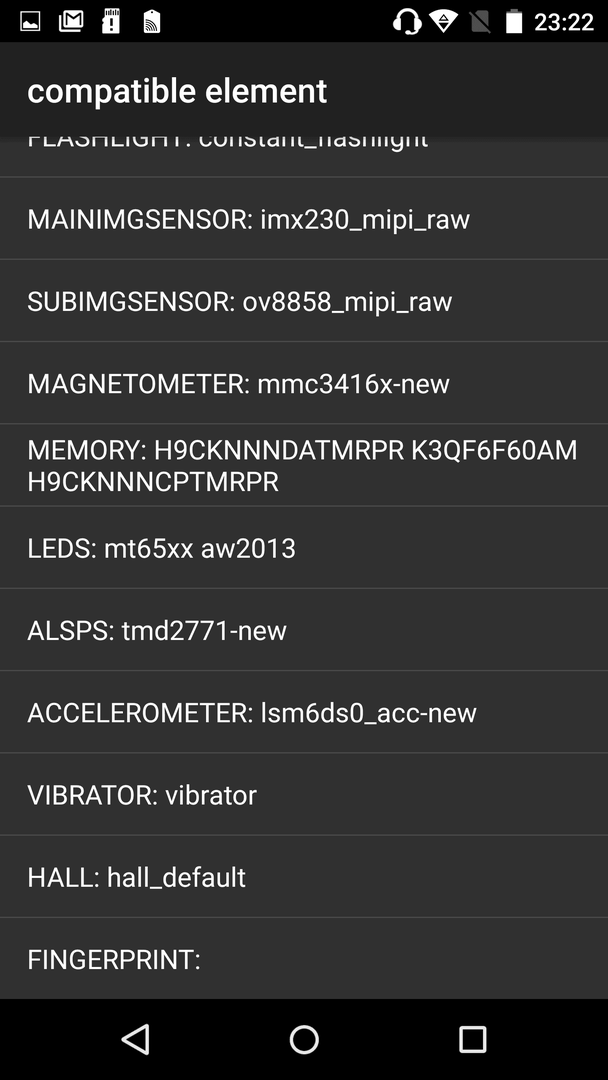Screen dimensions: 608x1080
Task: Tap the battery status icon
Action: pyautogui.click(x=514, y=21)
